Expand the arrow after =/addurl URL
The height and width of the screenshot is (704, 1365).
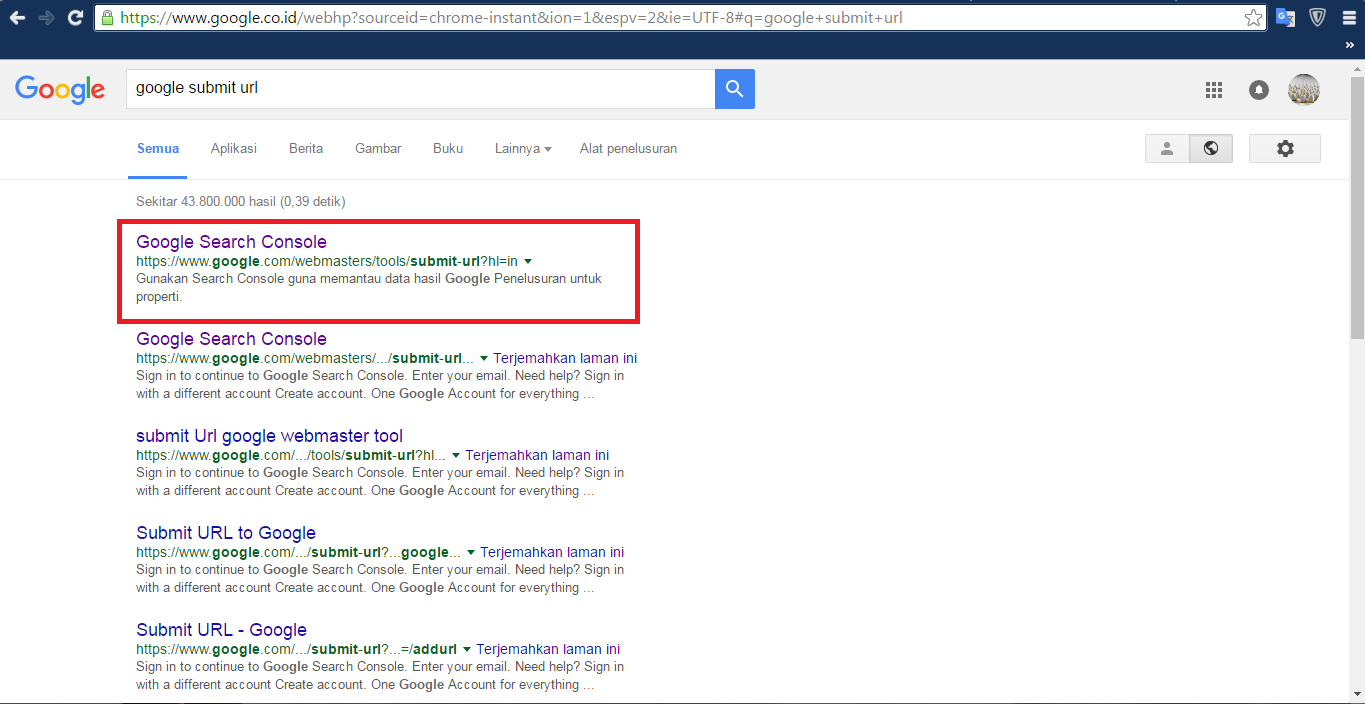[467, 649]
